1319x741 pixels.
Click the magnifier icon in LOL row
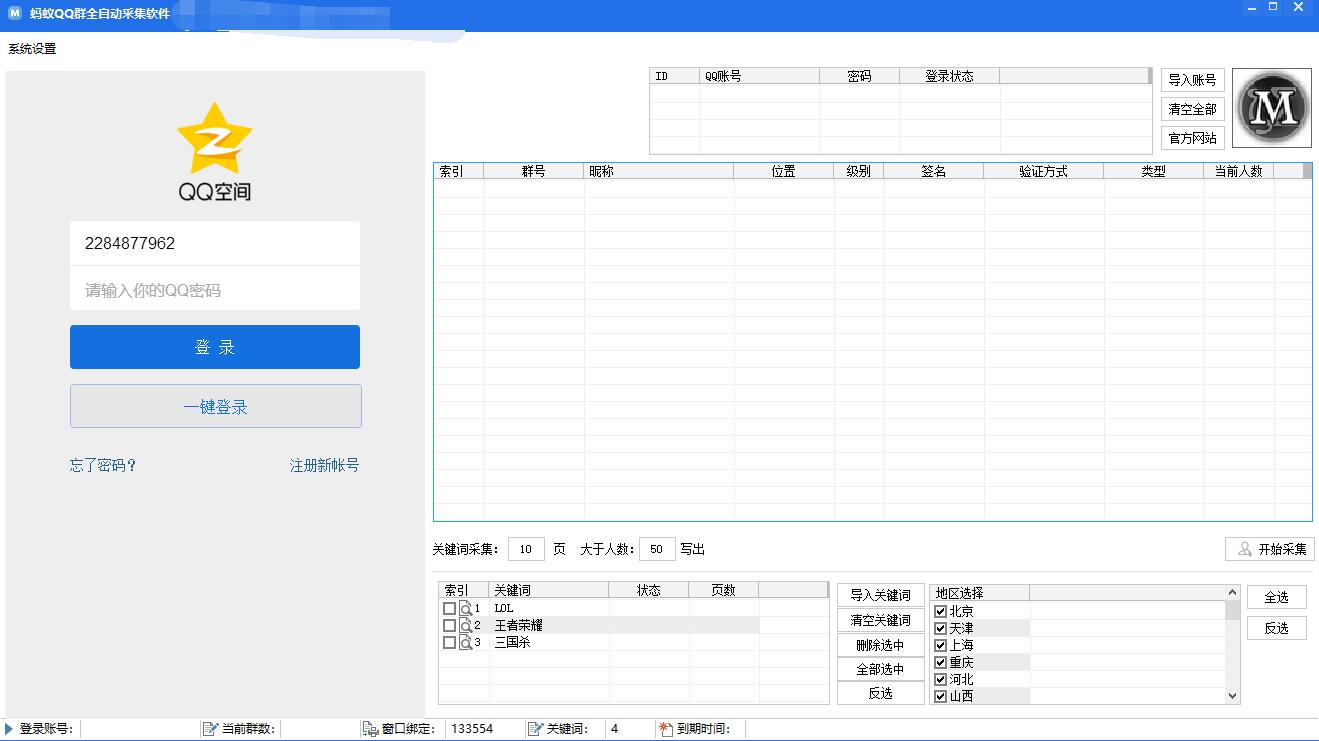[x=465, y=608]
